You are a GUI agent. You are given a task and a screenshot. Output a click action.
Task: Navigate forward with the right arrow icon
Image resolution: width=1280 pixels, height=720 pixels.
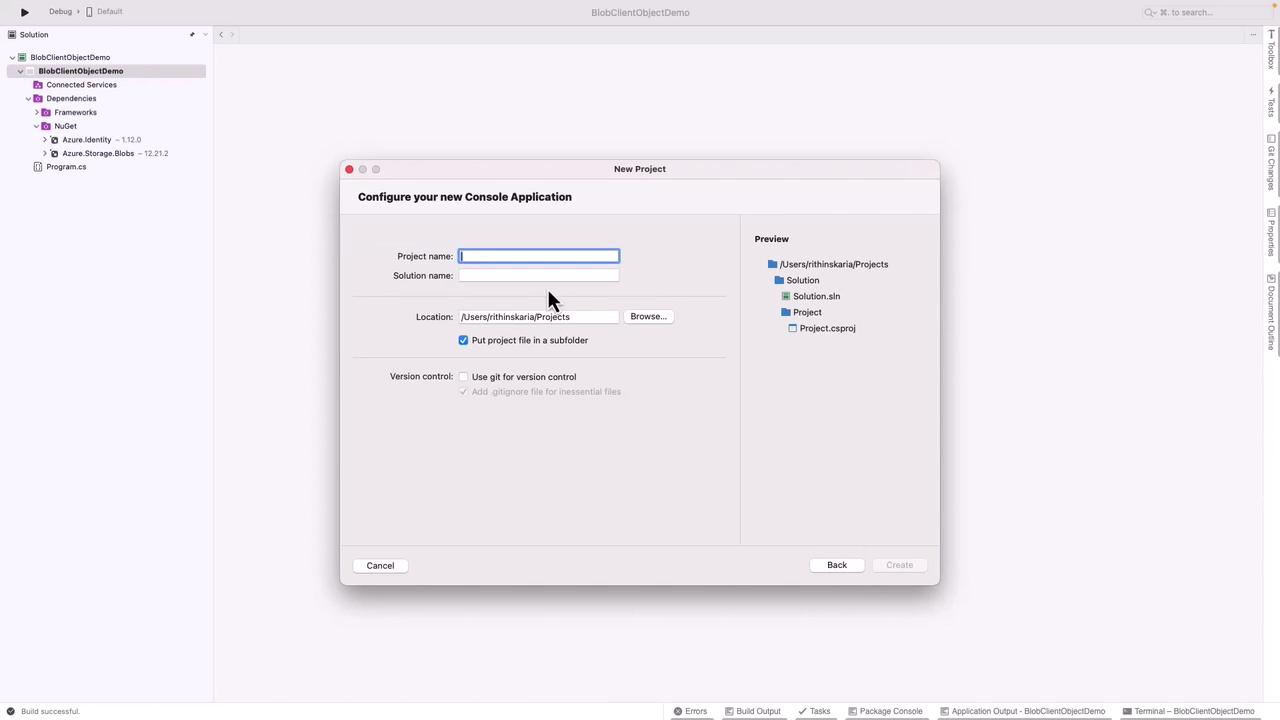point(232,35)
